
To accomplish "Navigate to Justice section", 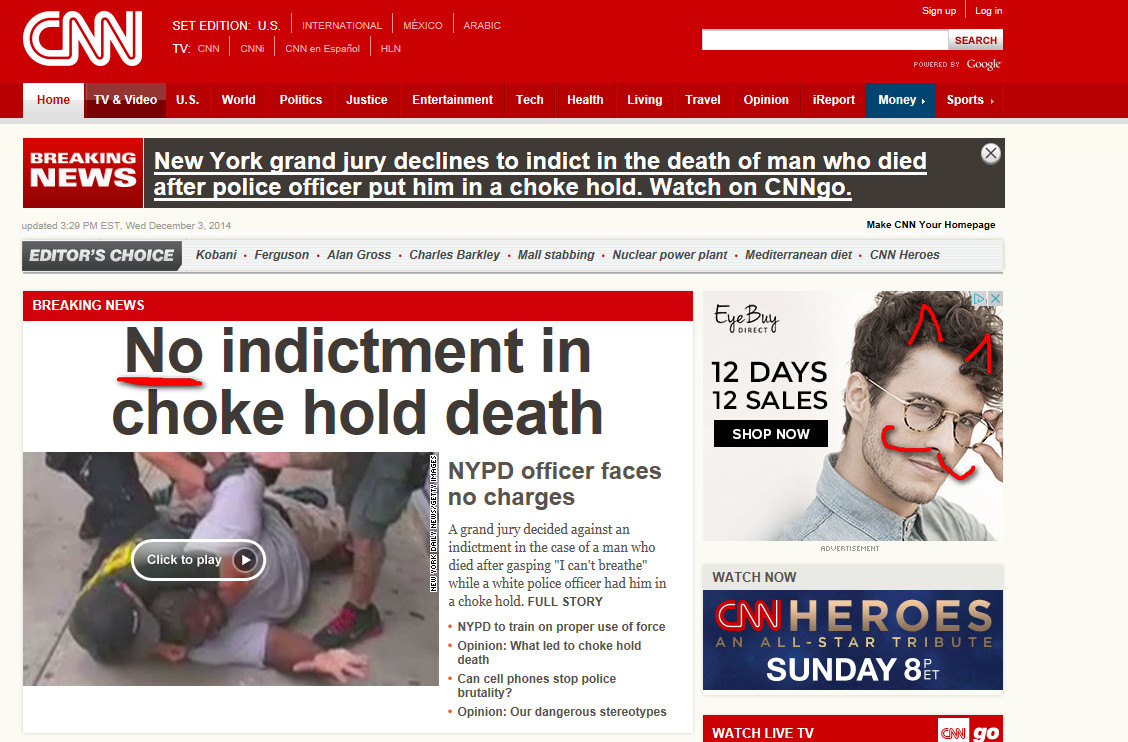I will [367, 100].
